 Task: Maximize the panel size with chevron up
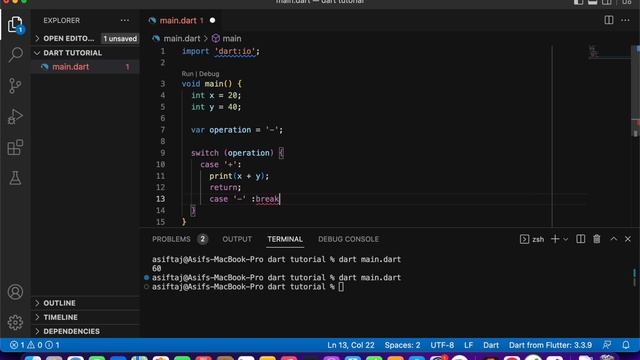tap(613, 239)
